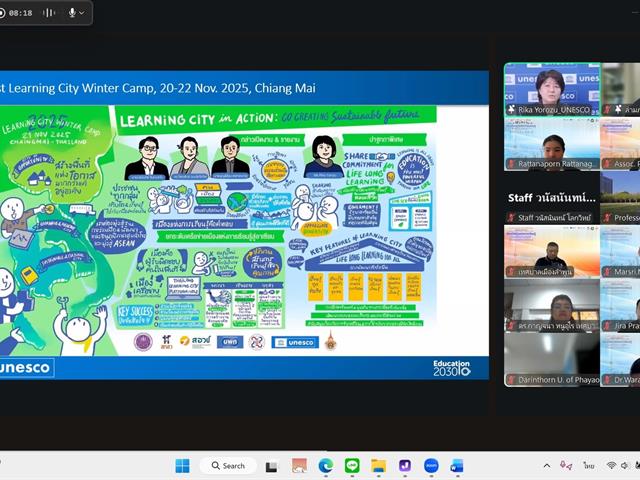Image resolution: width=640 pixels, height=480 pixels.
Task: Open the Outlook icon in taskbar
Action: (x=457, y=466)
